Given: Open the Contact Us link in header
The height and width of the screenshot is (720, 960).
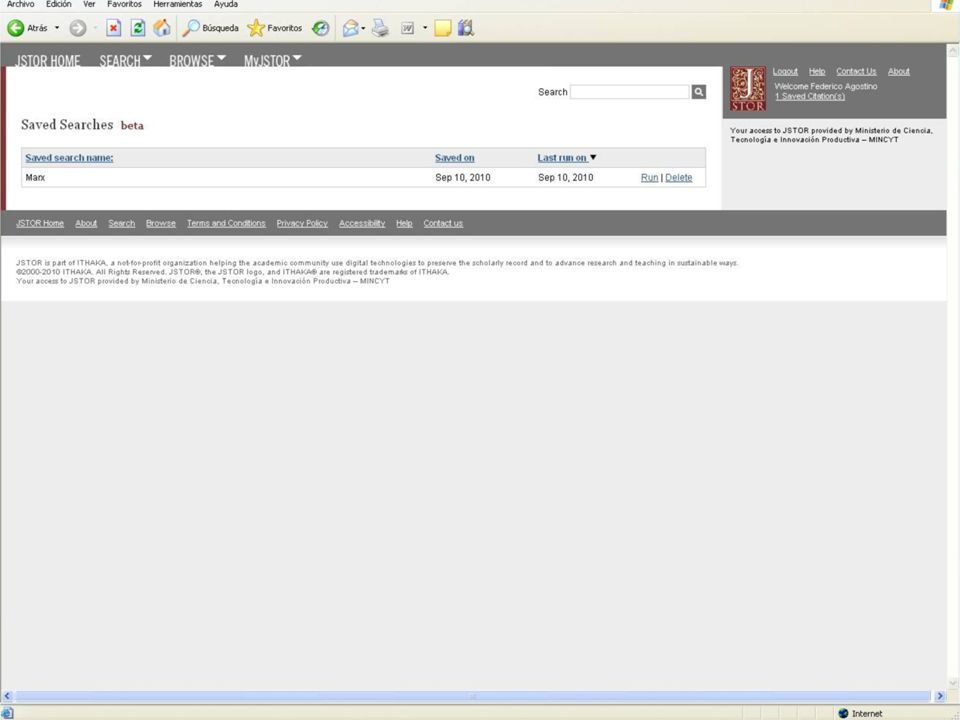Looking at the screenshot, I should point(856,72).
